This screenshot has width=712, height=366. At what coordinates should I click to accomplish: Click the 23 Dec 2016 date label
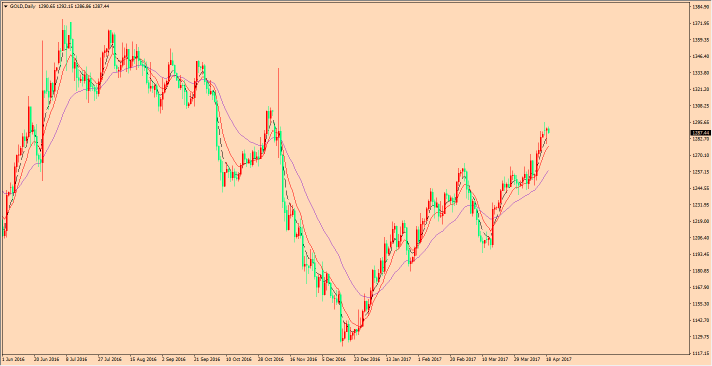click(x=367, y=359)
